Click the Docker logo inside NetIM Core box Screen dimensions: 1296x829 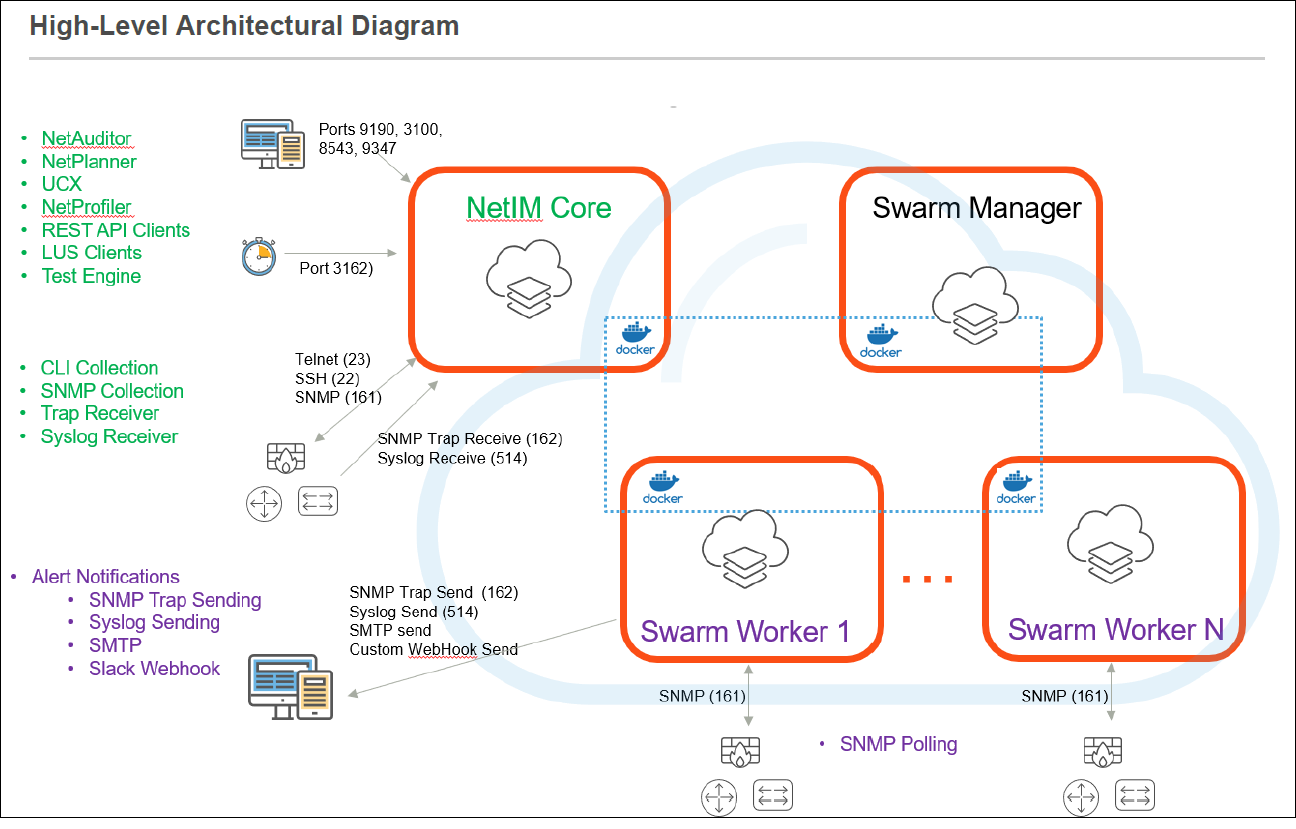coord(636,339)
